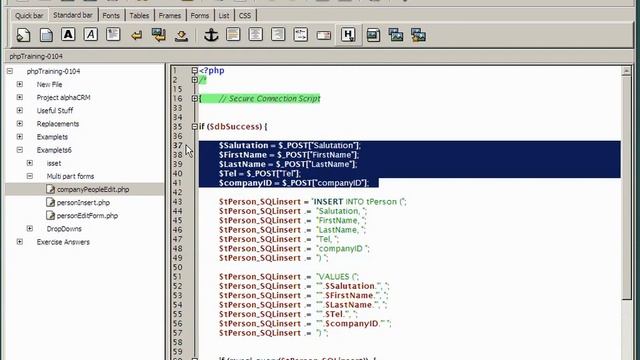Viewport: 640px width, 360px height.
Task: Click the 'INSERT INTO tPerson' code line
Action: [313, 202]
